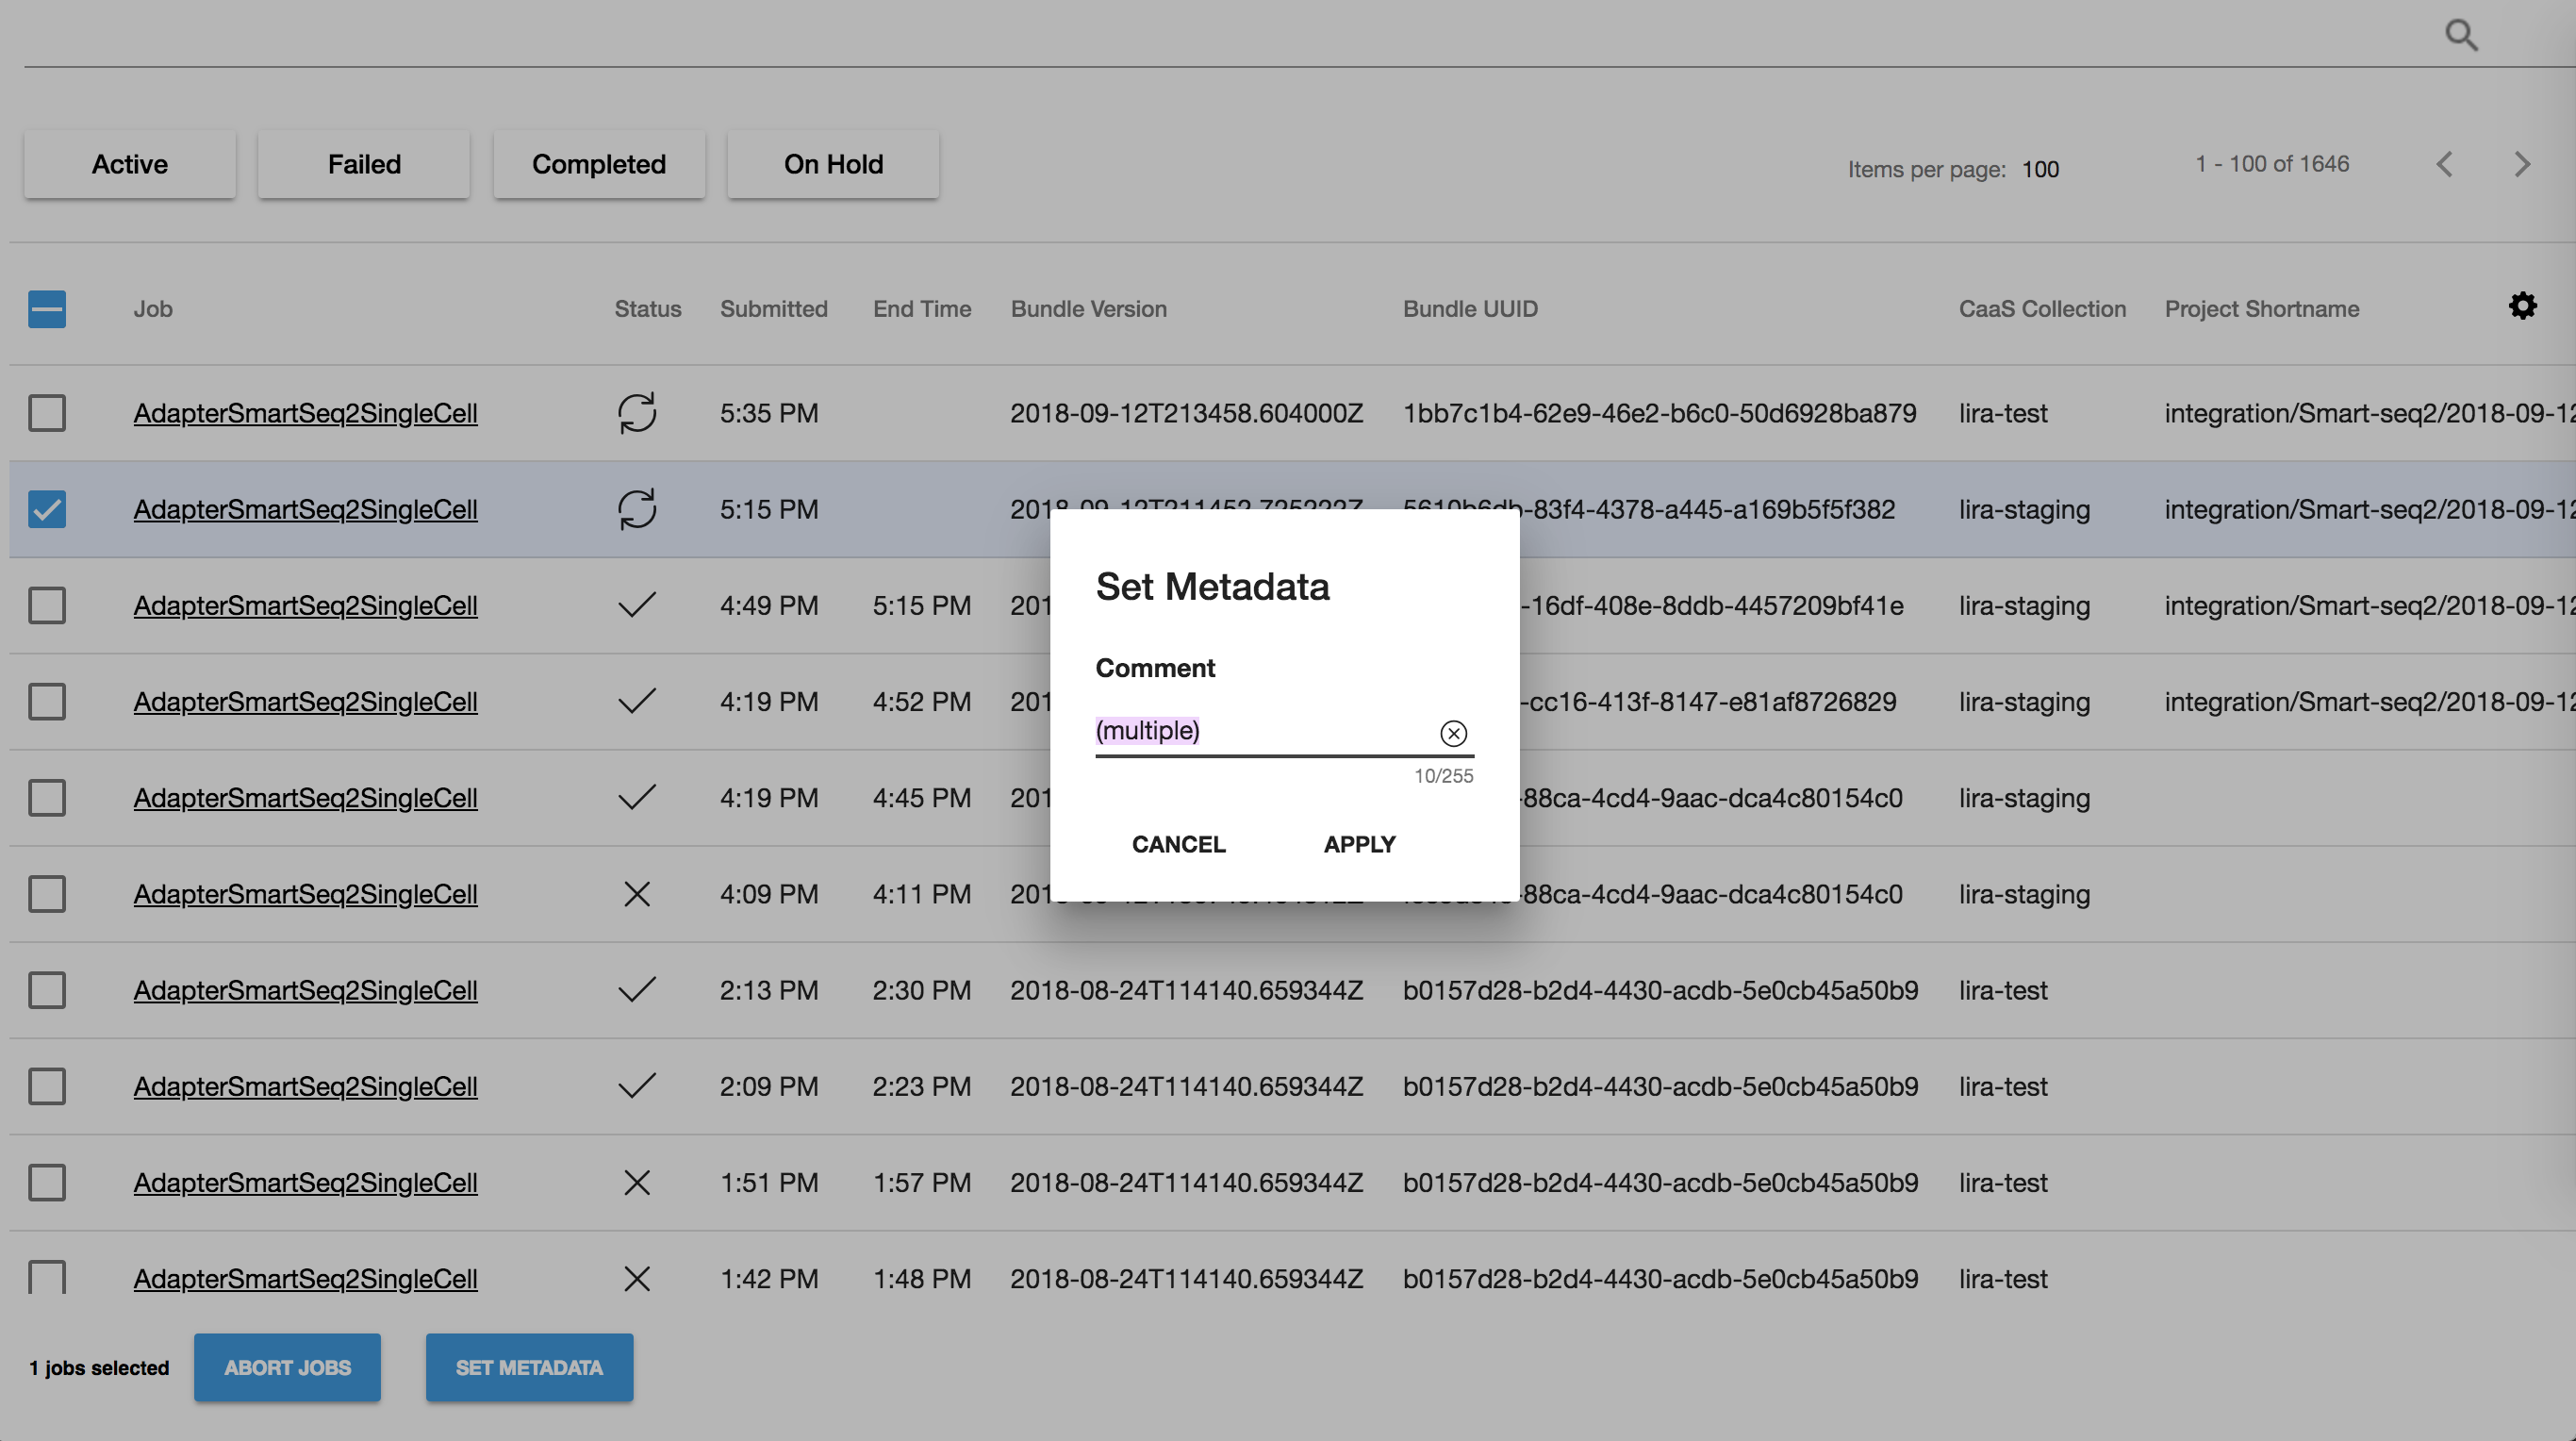Click CANCEL to dismiss the dialog
The height and width of the screenshot is (1441, 2576).
1178,844
